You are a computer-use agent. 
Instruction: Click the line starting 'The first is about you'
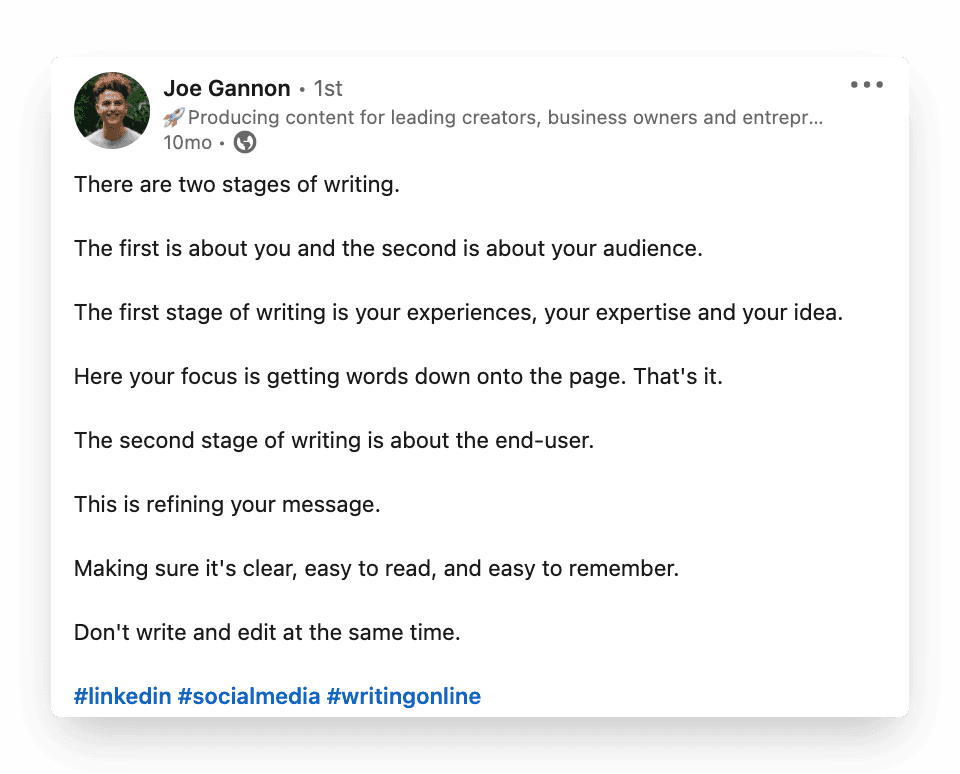388,248
